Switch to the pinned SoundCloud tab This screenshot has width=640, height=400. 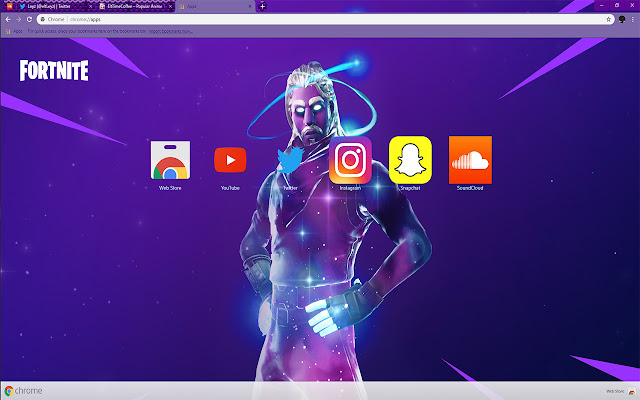[9, 6]
